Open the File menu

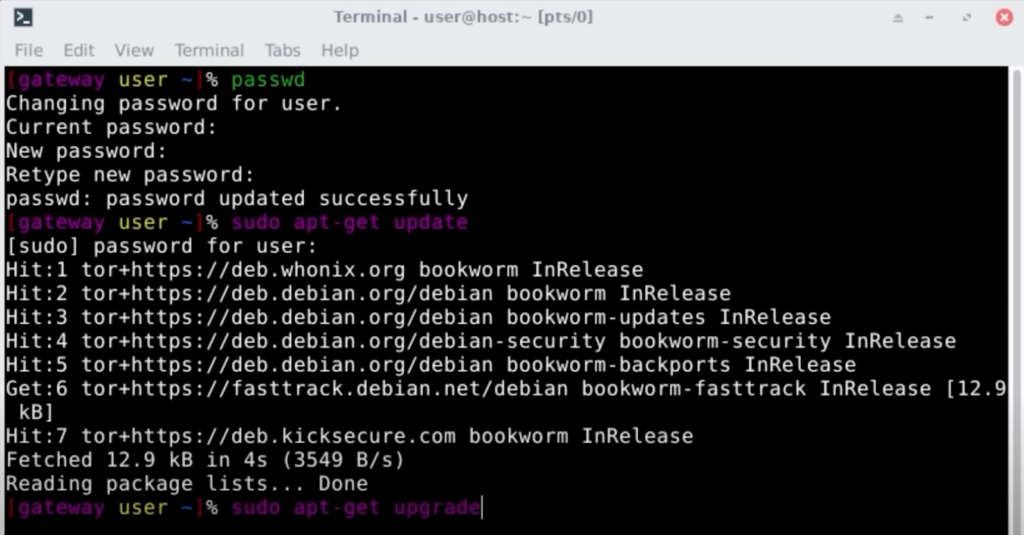pos(28,50)
